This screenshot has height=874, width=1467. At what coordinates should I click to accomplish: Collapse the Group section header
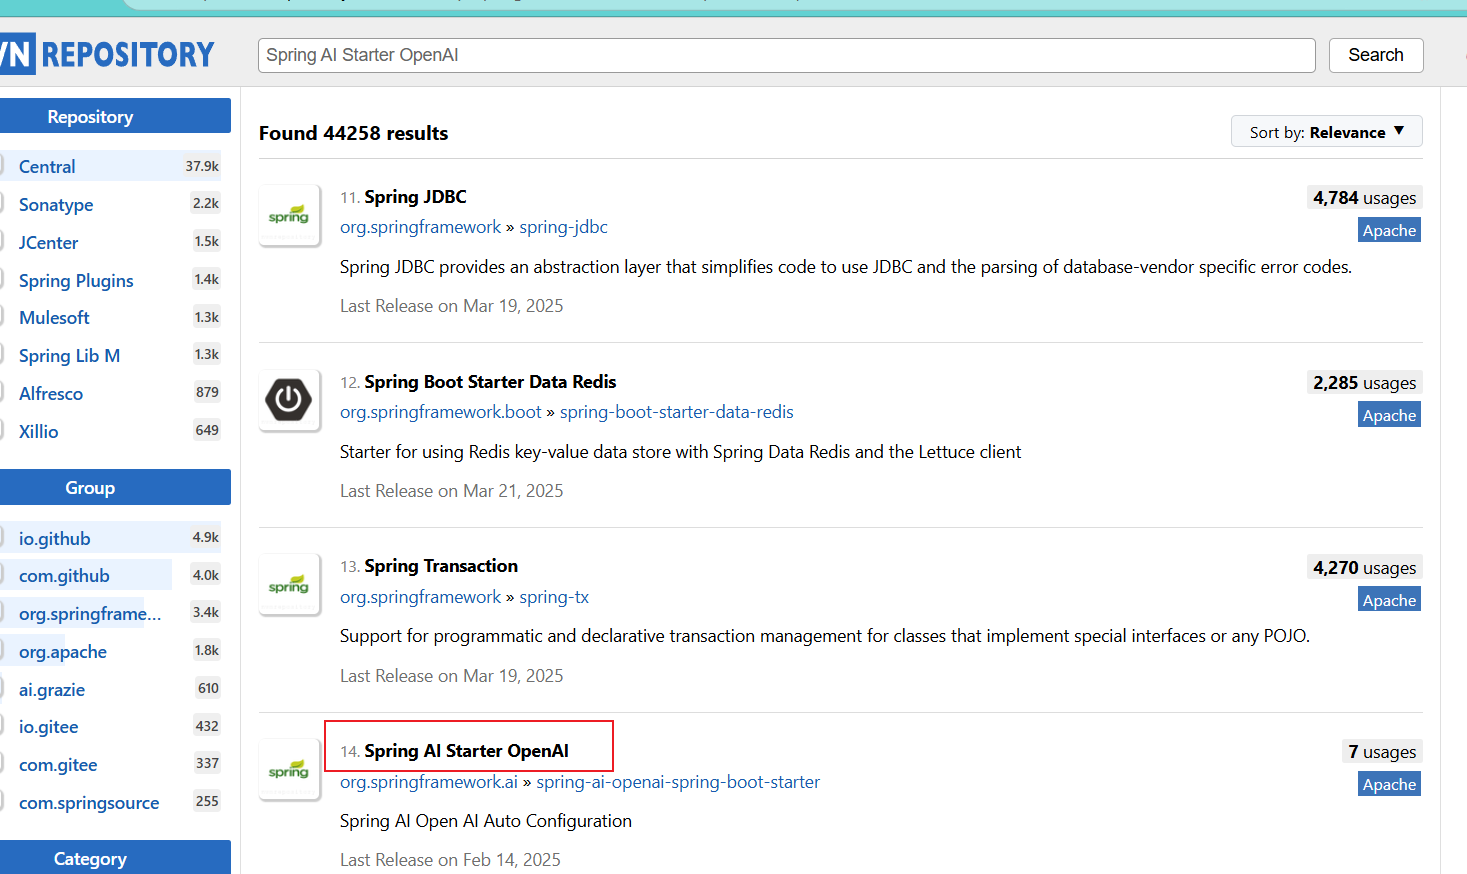(x=89, y=487)
